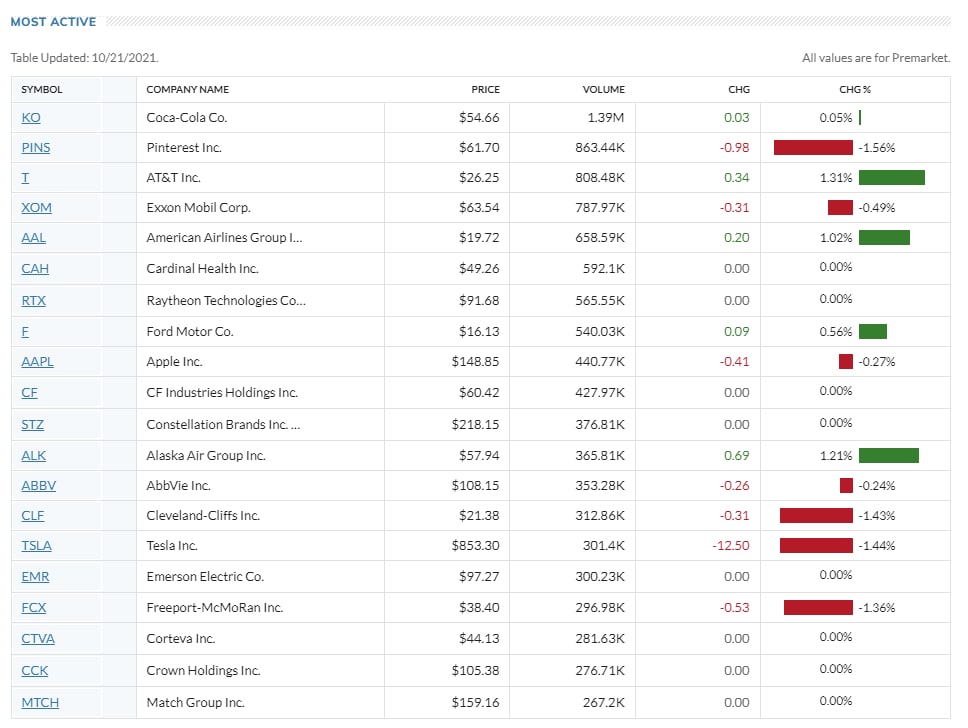This screenshot has height=728, width=968.
Task: Click the 0.69 change value
Action: pyautogui.click(x=736, y=456)
